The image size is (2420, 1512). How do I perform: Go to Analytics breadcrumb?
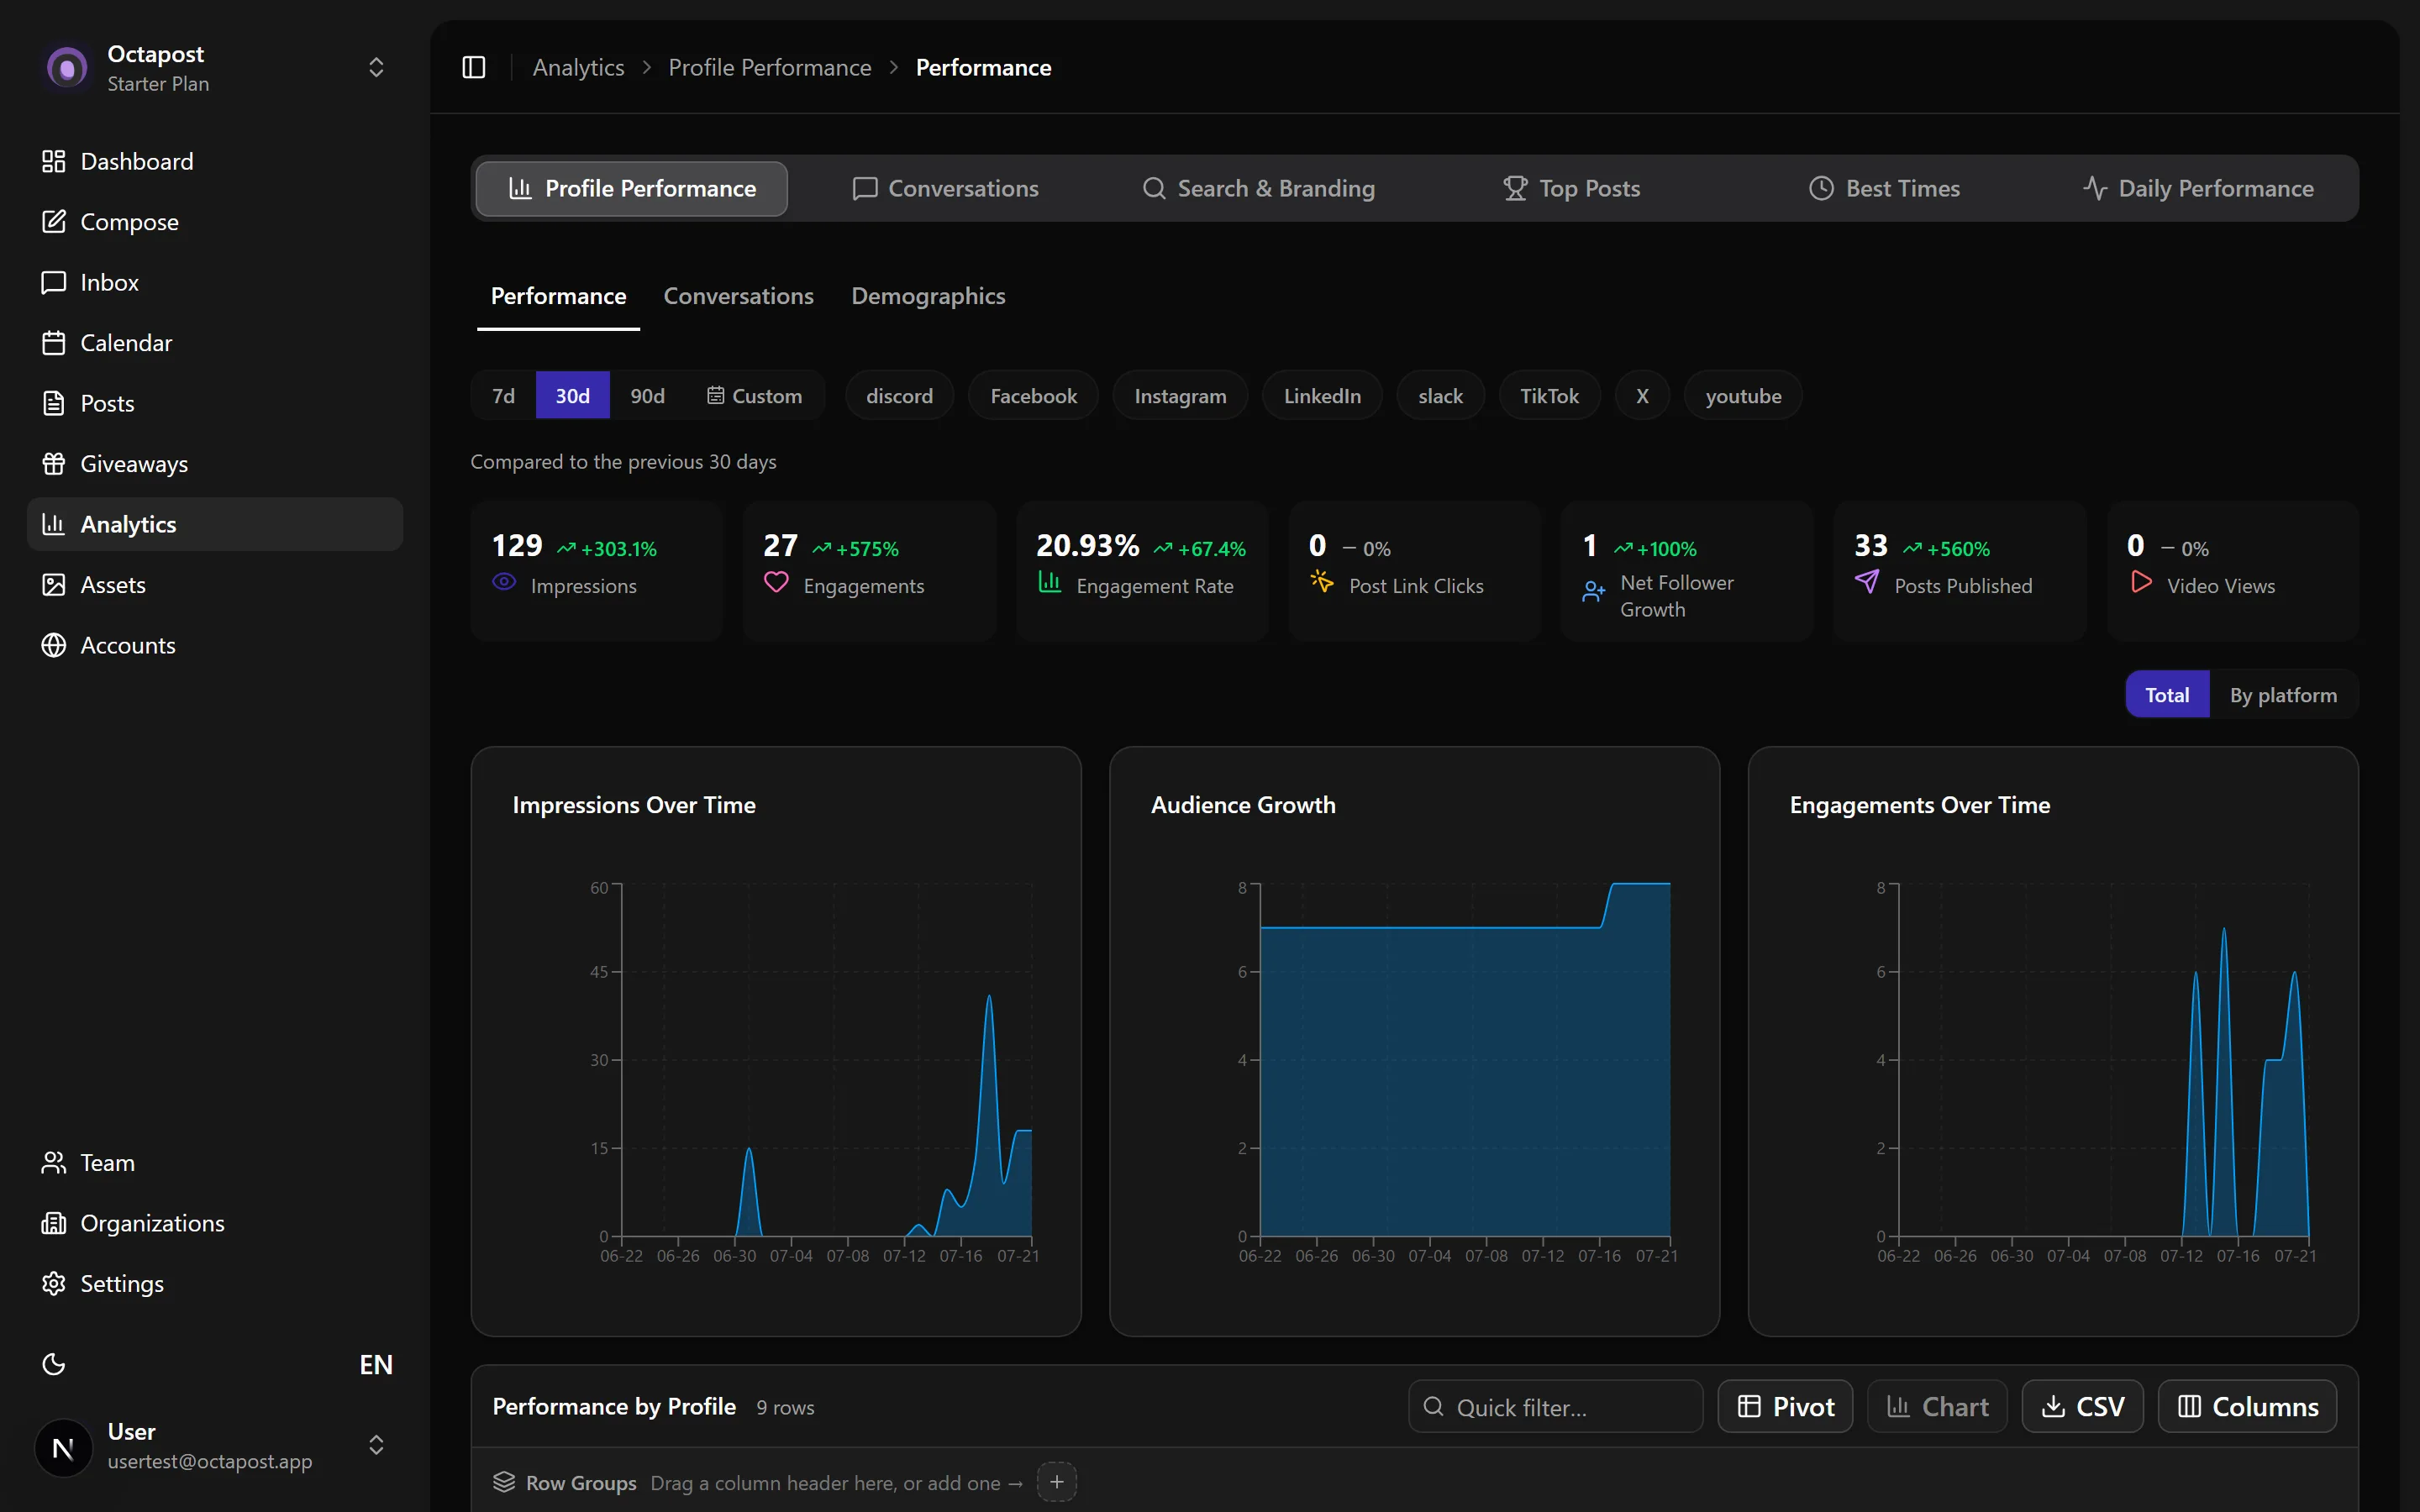tap(578, 67)
